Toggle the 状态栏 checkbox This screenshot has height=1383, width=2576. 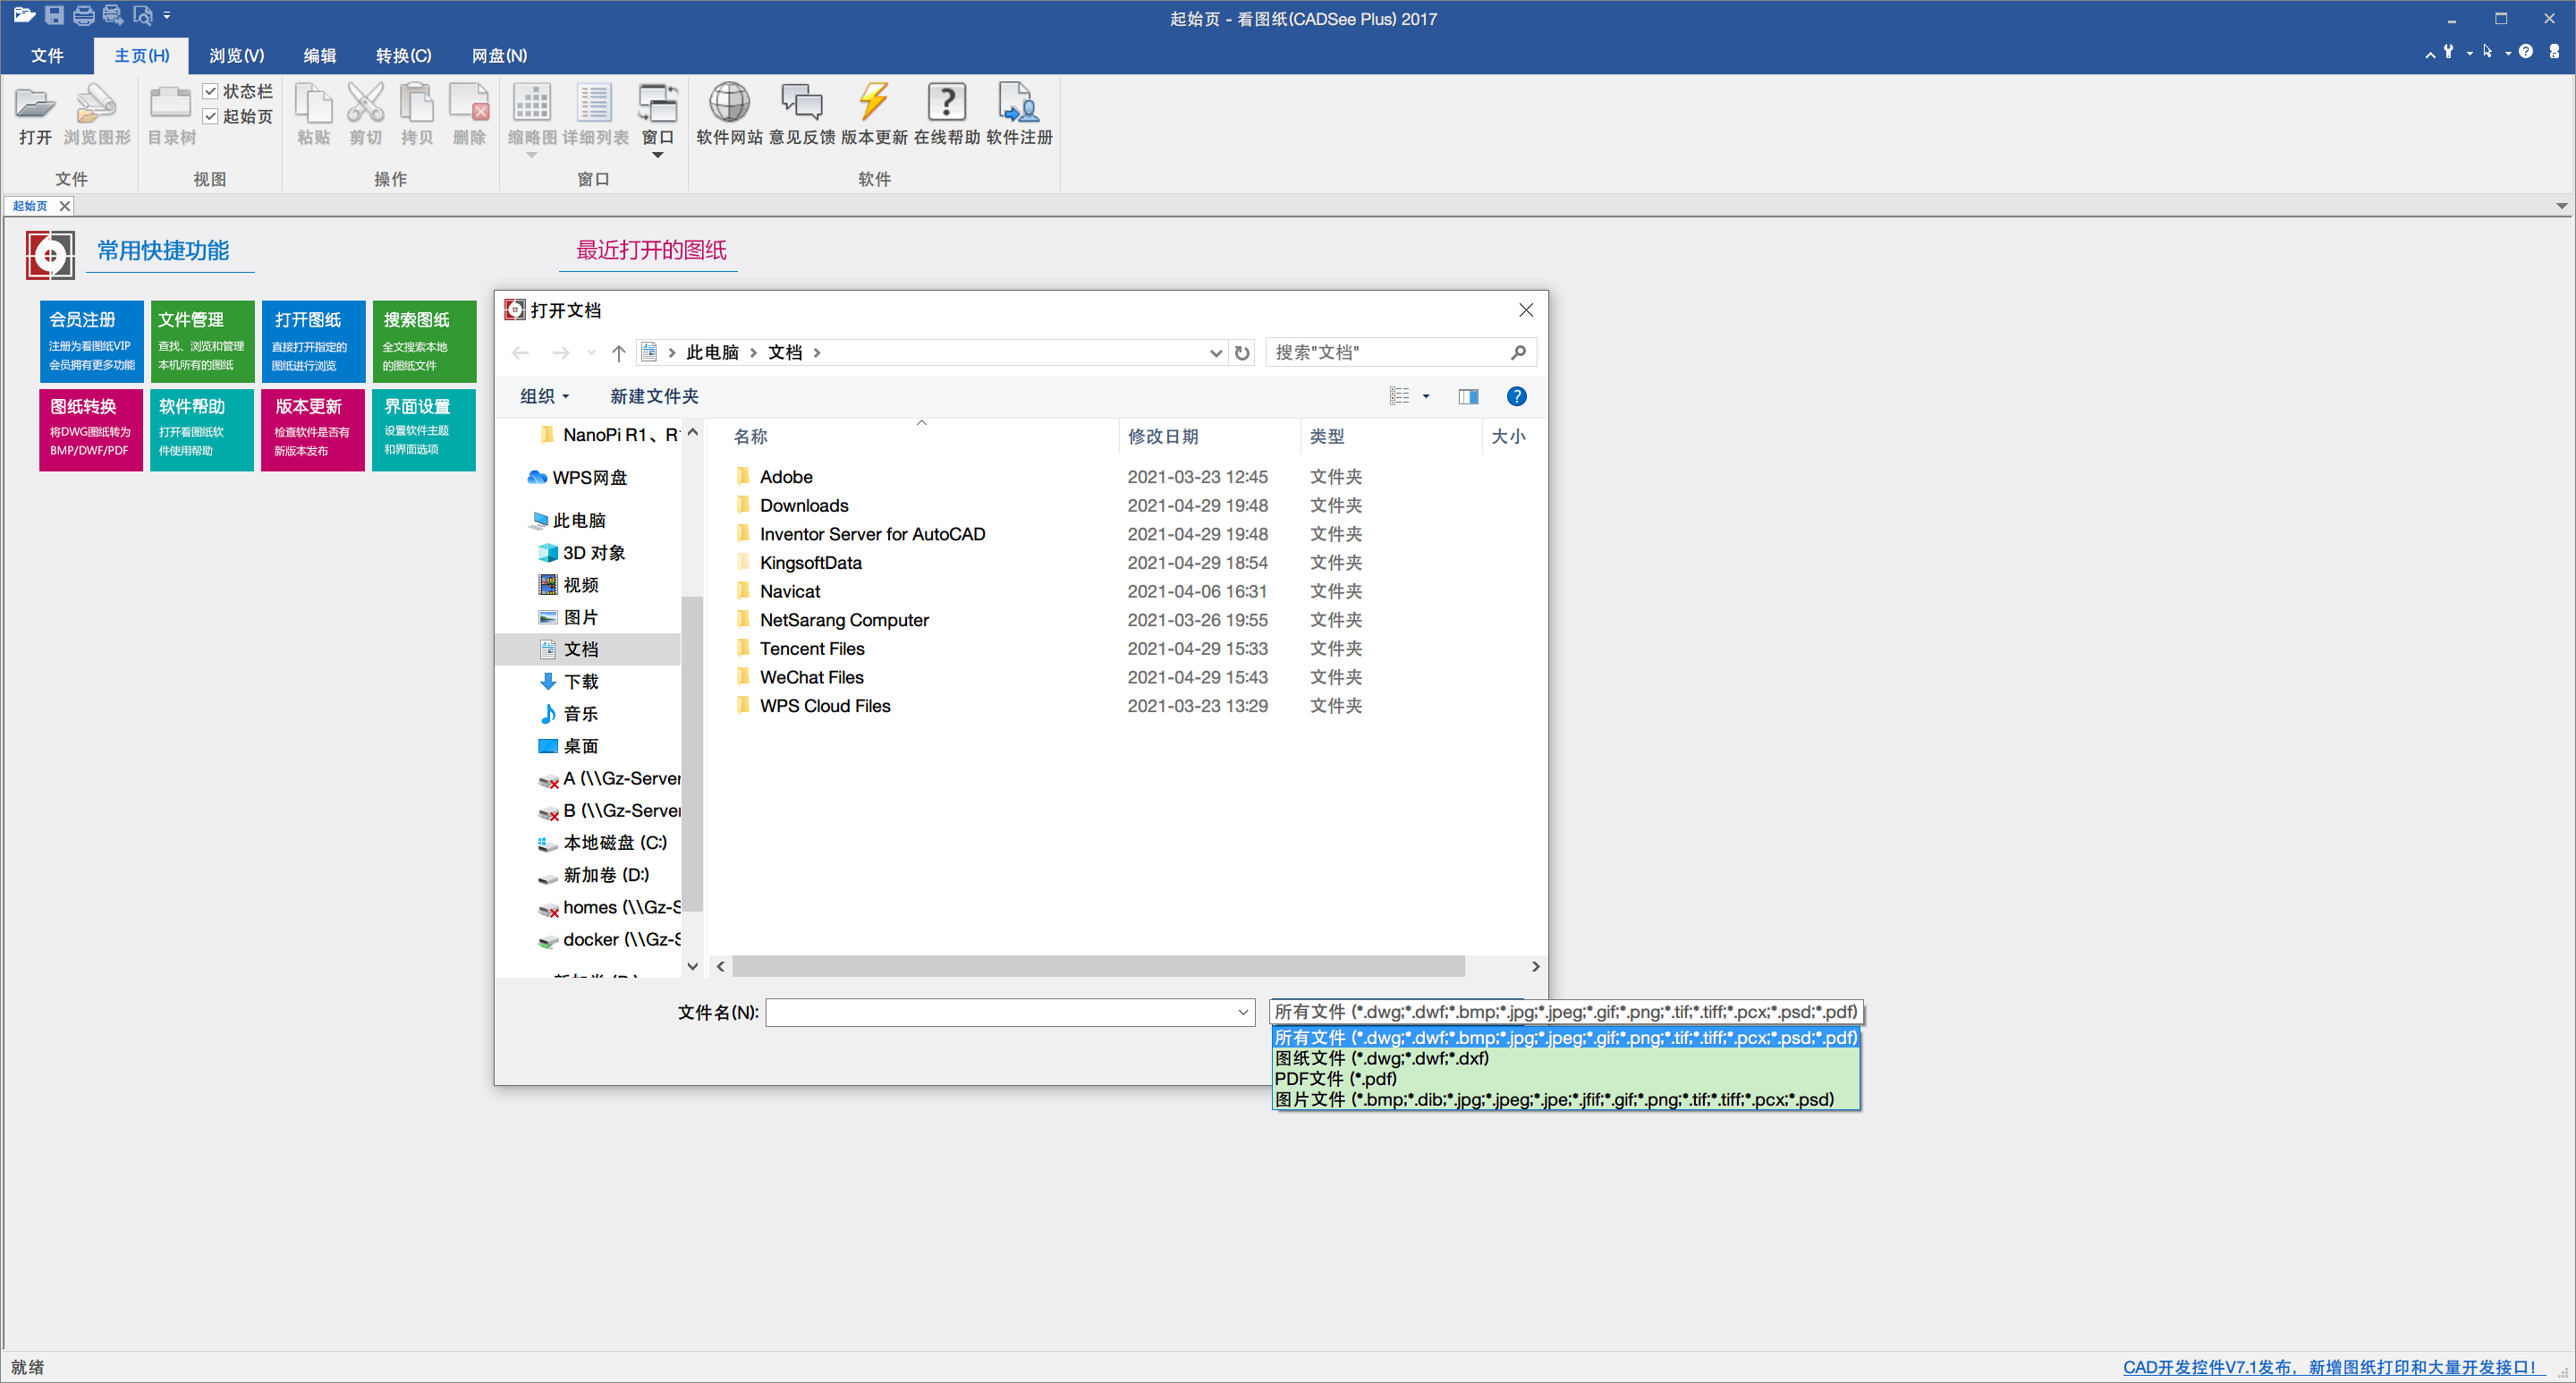coord(211,91)
